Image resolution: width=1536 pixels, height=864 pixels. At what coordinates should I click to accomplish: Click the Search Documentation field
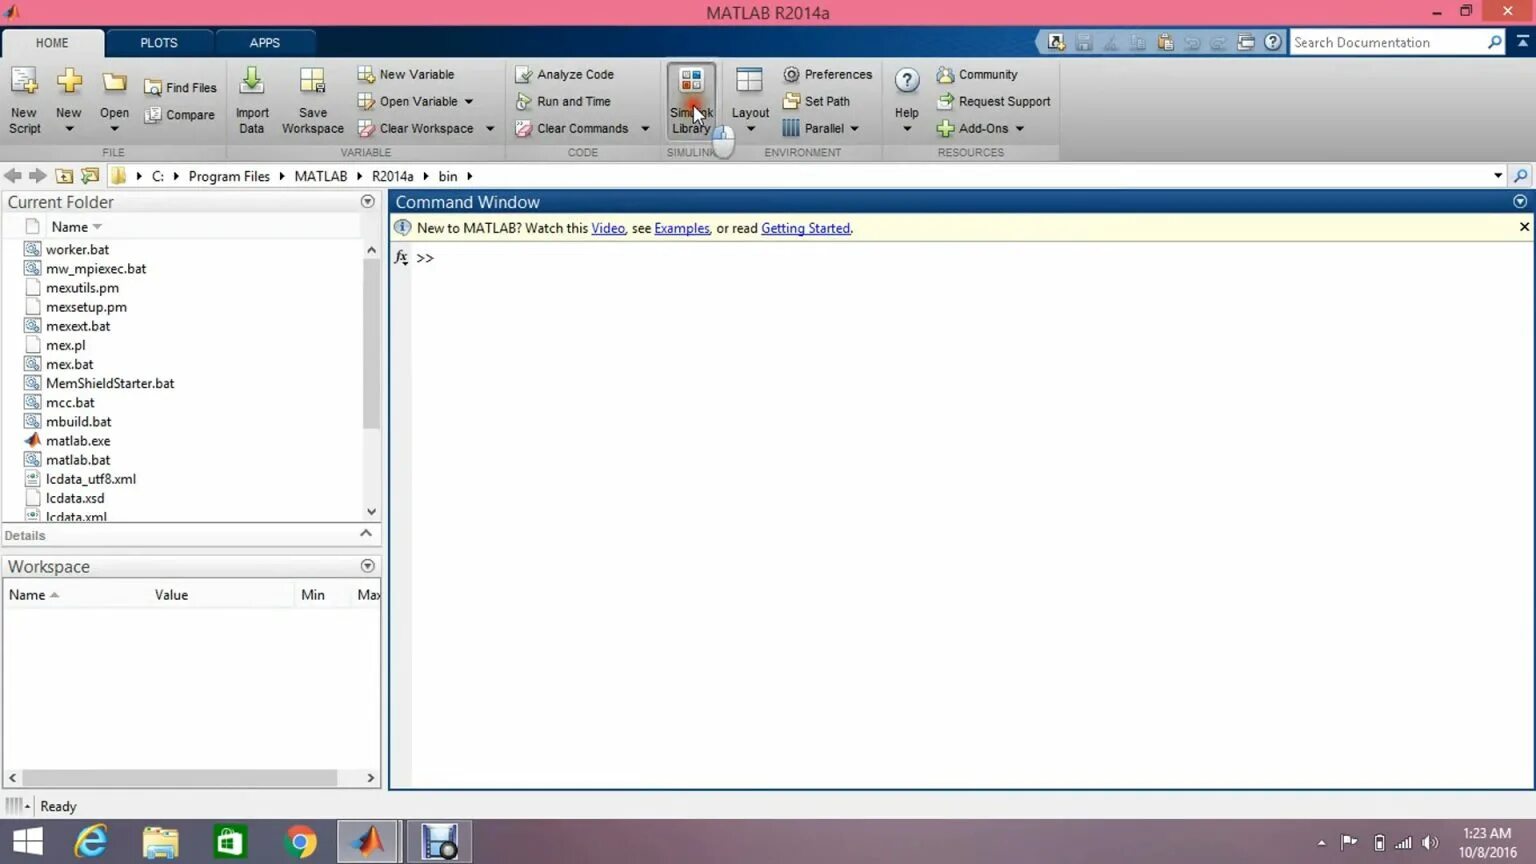pyautogui.click(x=1387, y=42)
